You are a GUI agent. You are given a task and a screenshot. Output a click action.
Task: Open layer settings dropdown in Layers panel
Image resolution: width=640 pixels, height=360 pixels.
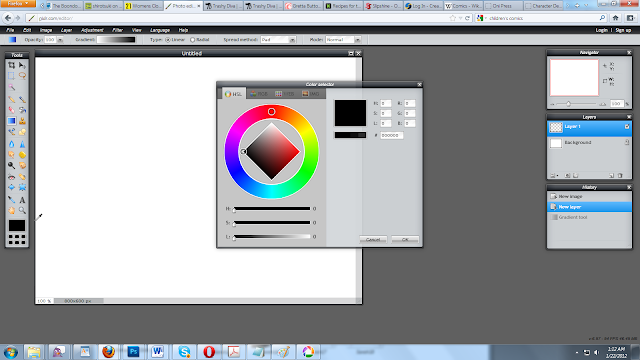tap(553, 176)
